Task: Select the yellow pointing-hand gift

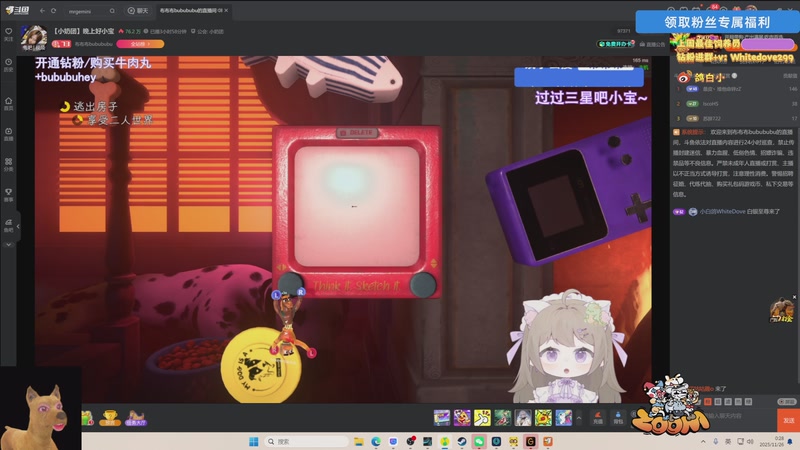Action: [x=482, y=418]
